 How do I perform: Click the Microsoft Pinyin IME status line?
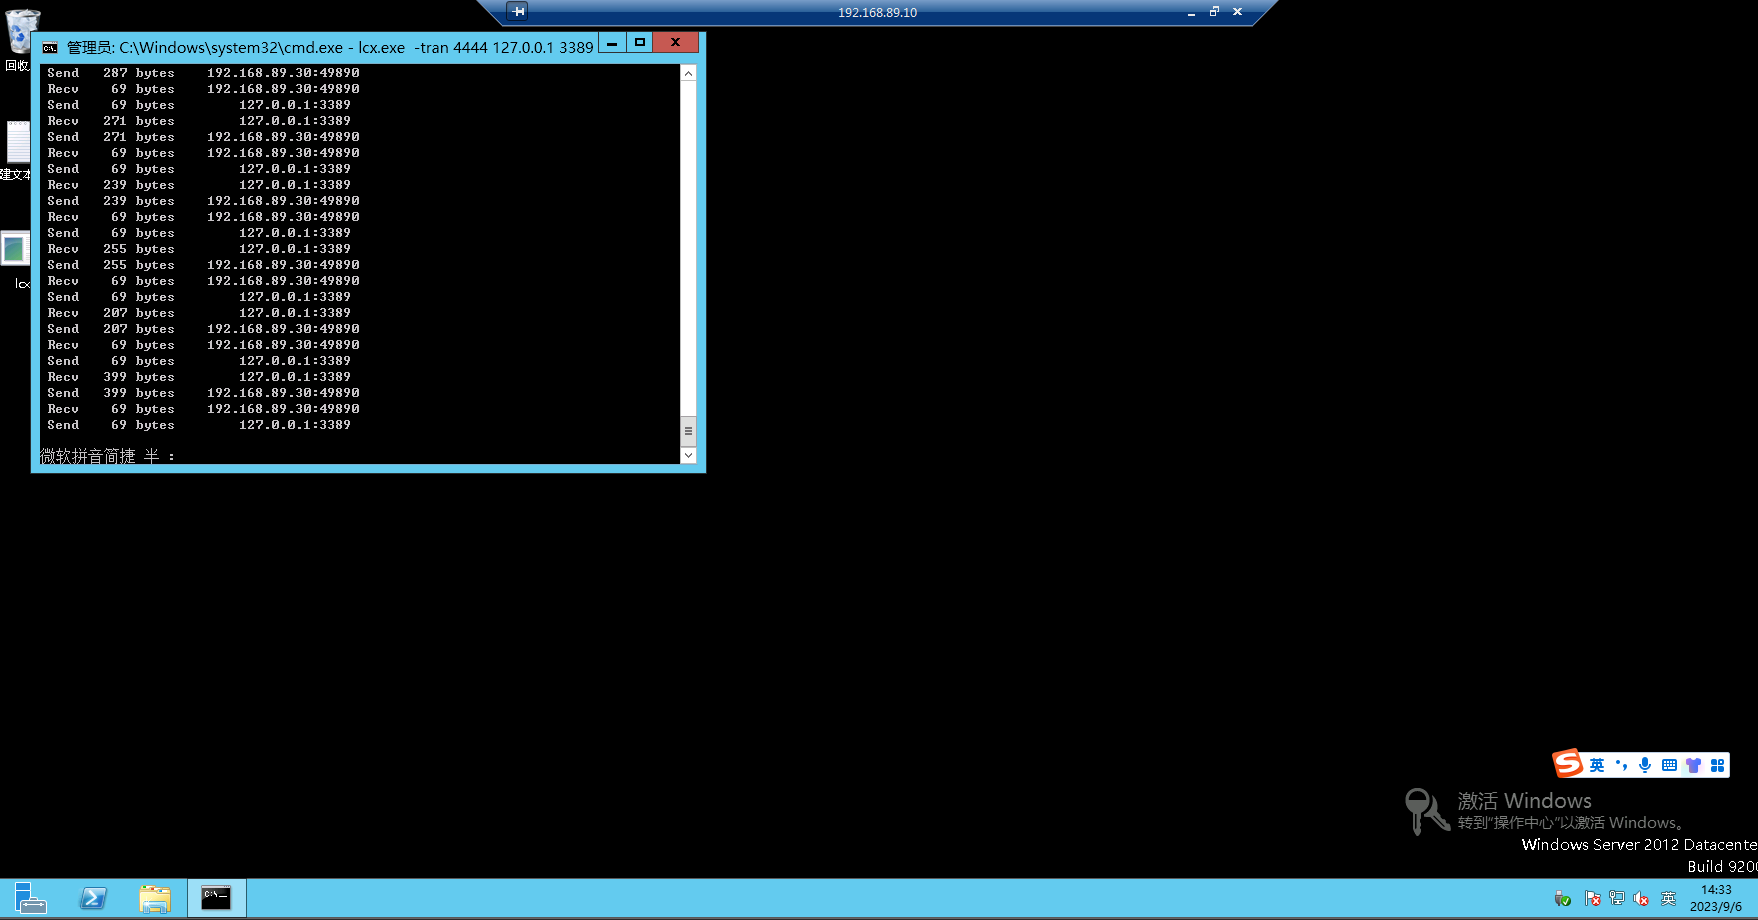coord(107,456)
